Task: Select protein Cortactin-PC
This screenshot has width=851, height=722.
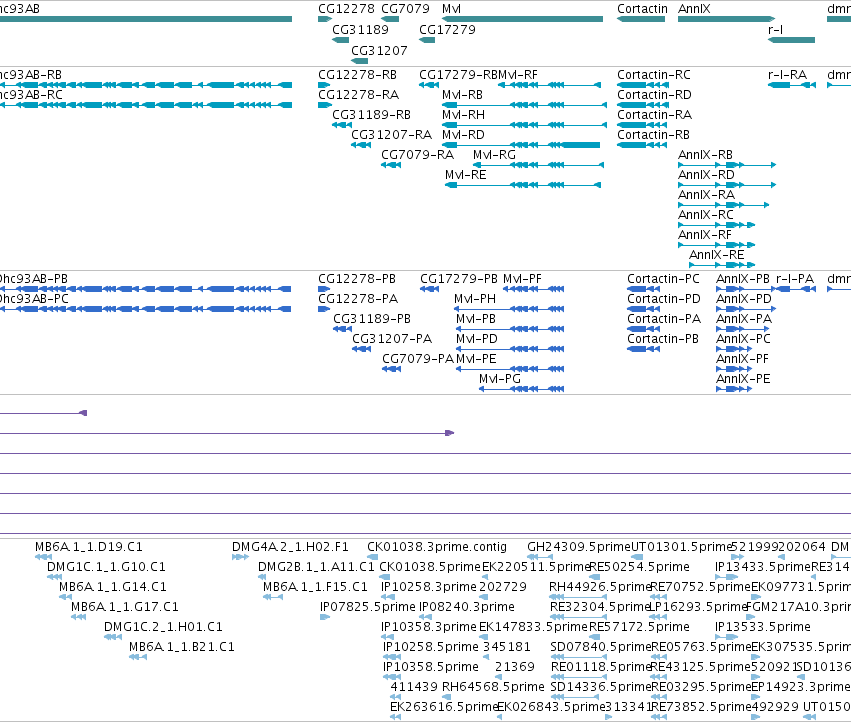Action: [644, 289]
